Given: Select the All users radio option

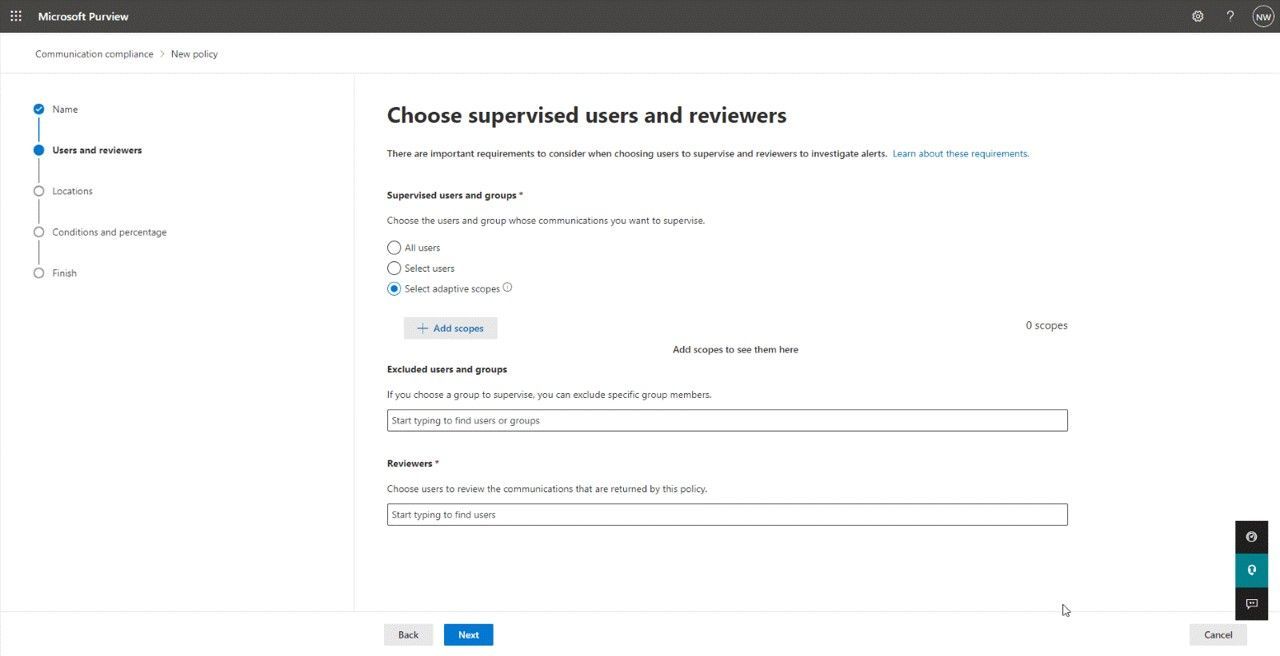Looking at the screenshot, I should coord(394,248).
